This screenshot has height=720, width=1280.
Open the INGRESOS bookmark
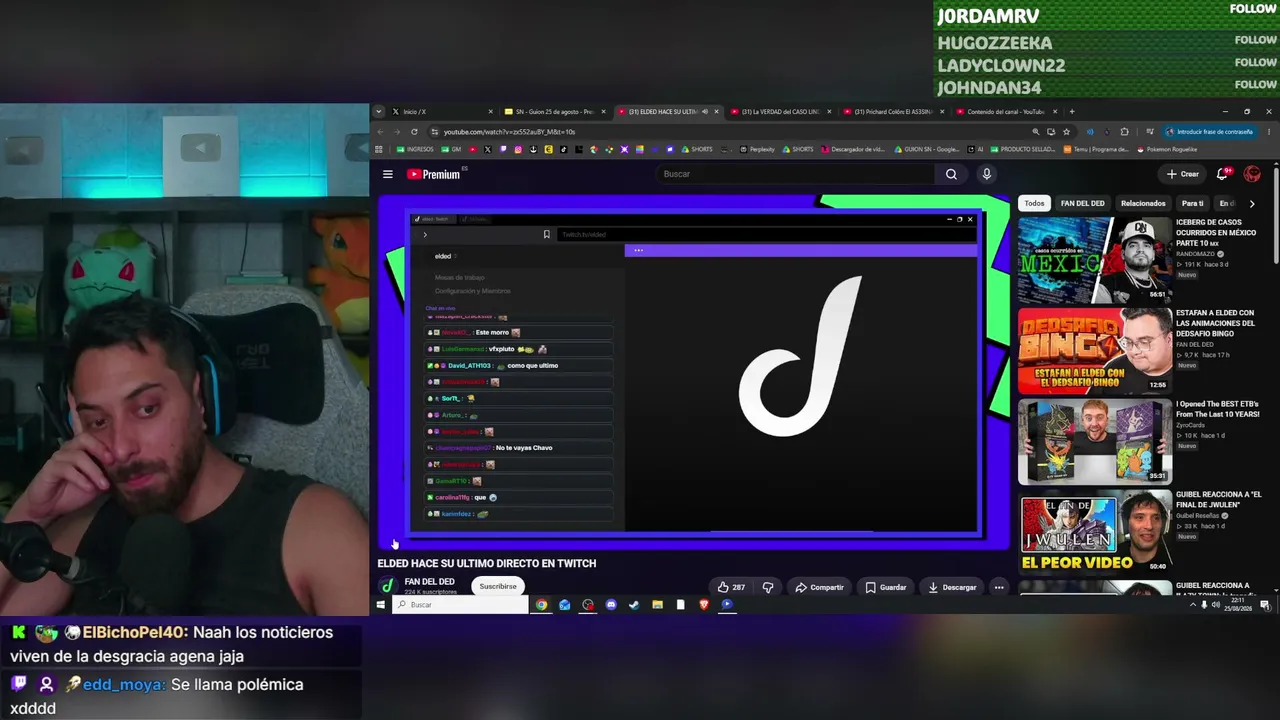[416, 150]
